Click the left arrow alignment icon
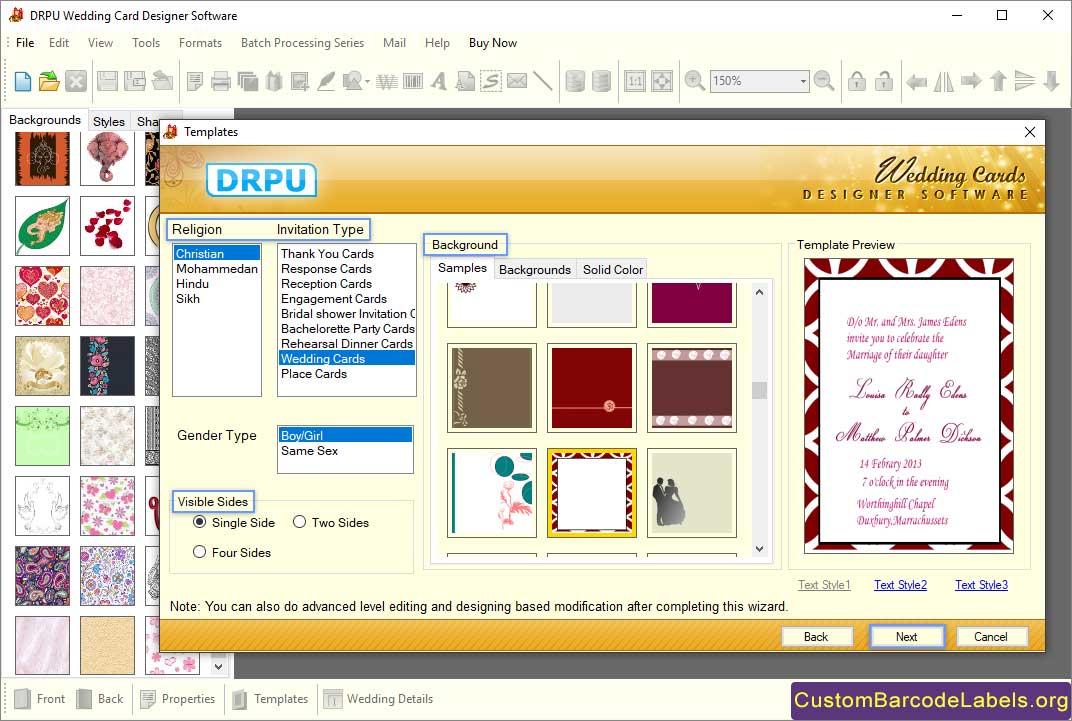Image resolution: width=1072 pixels, height=721 pixels. point(916,82)
